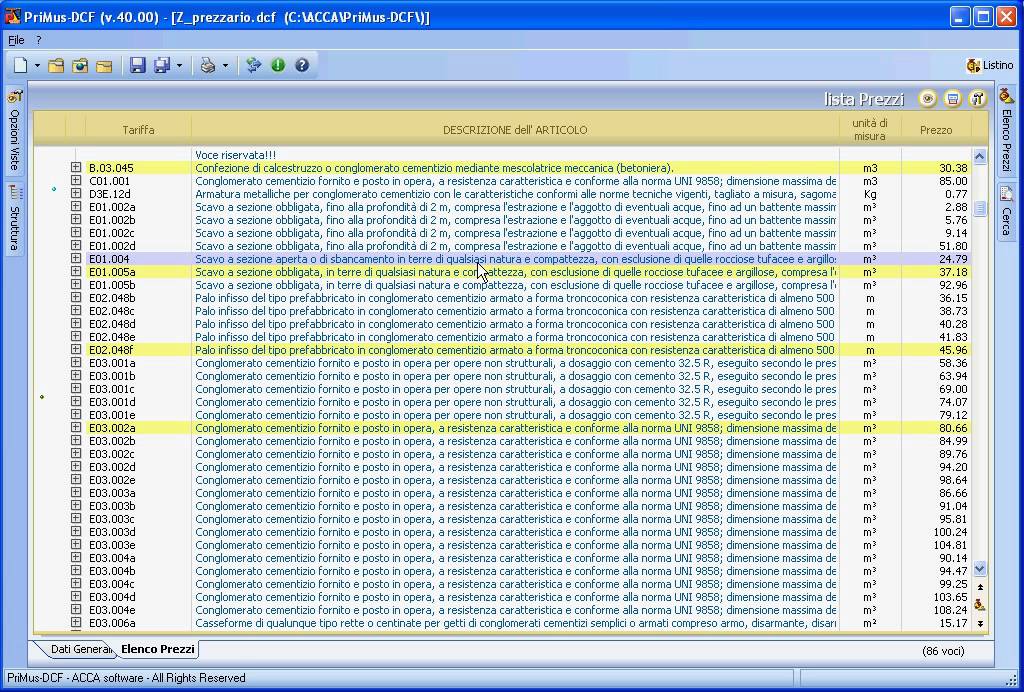Click the DESCRIZIONE dell' ARTICOLO column header

pos(515,130)
